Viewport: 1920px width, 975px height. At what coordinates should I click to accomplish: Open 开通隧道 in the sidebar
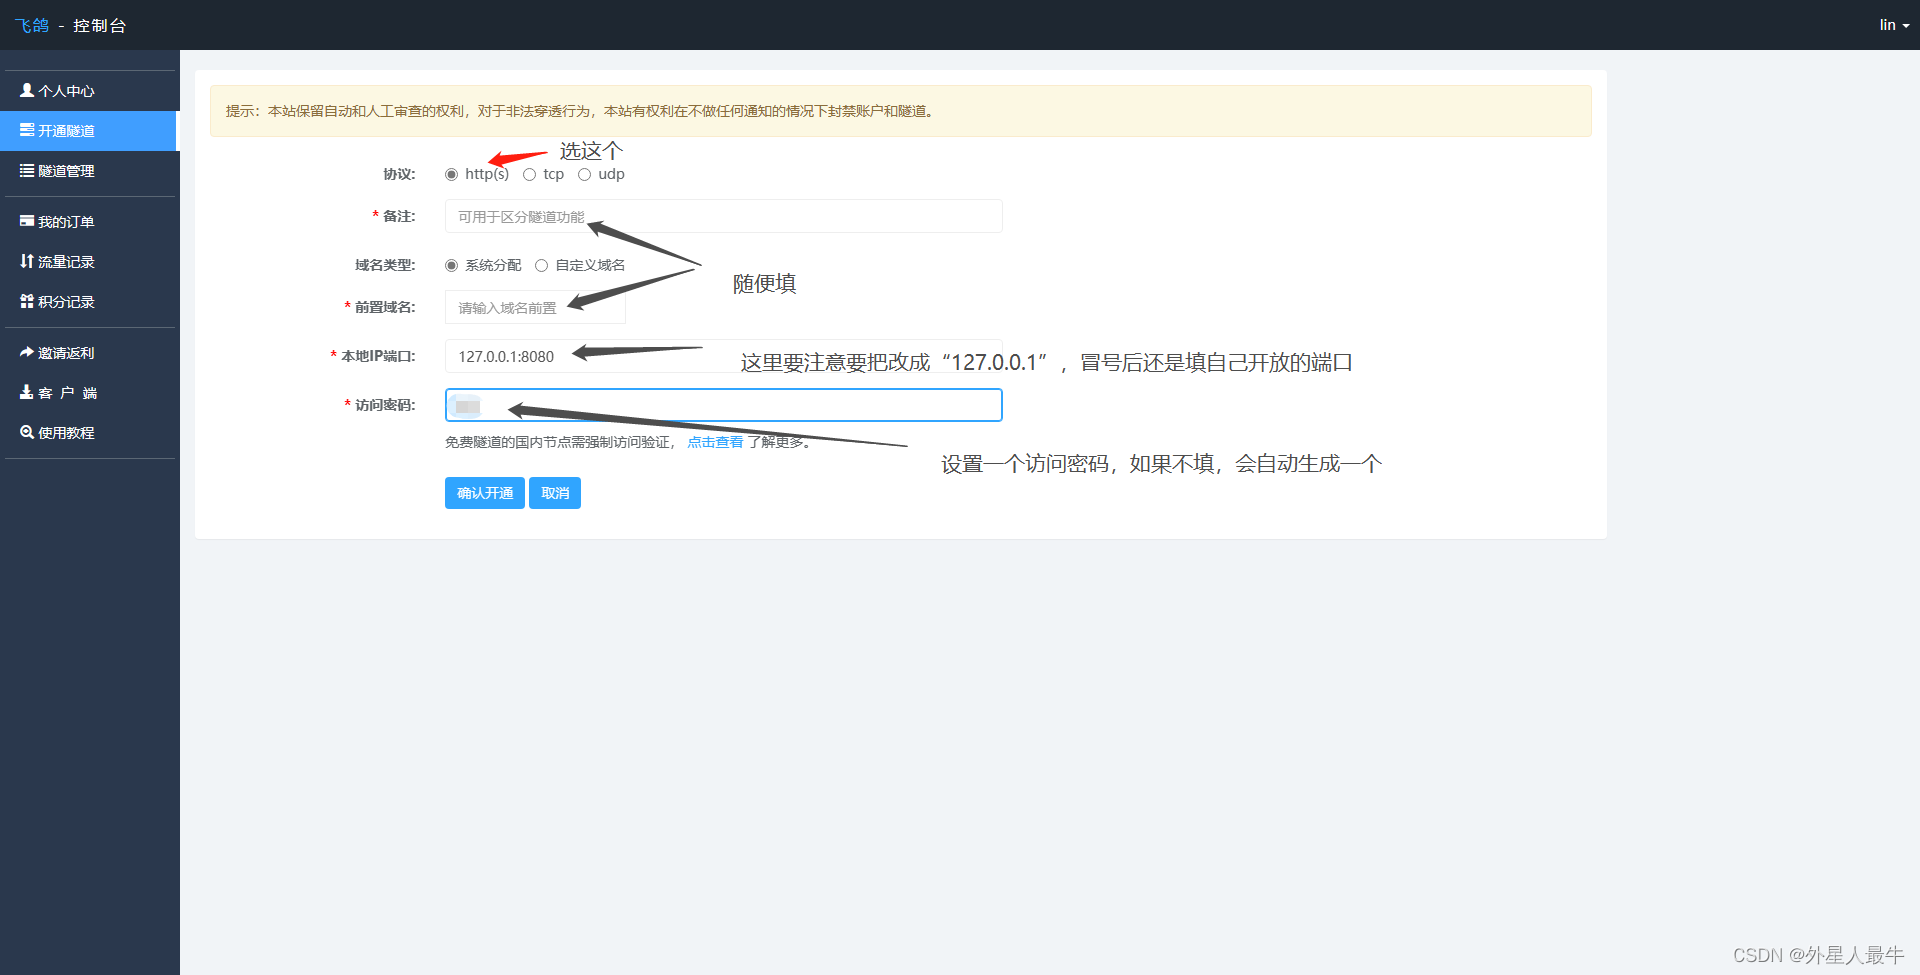(x=90, y=131)
